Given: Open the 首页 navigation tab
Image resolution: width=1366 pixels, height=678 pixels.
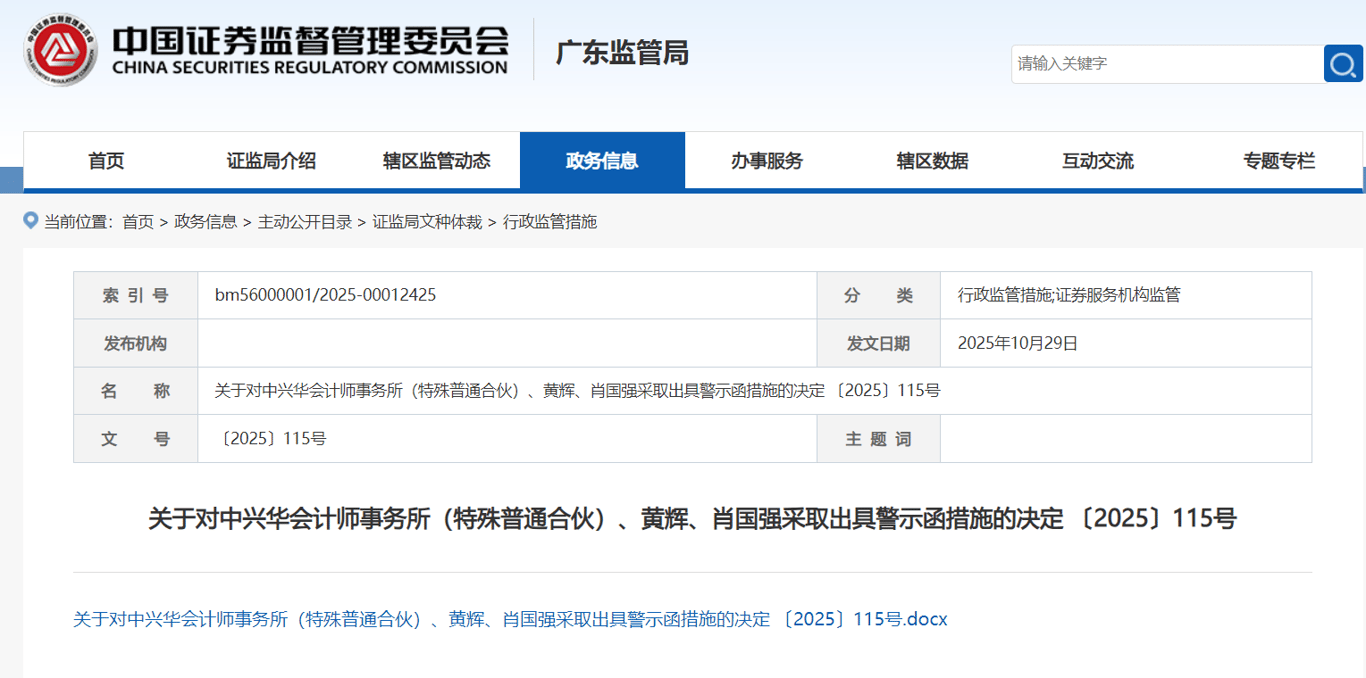Looking at the screenshot, I should [106, 161].
